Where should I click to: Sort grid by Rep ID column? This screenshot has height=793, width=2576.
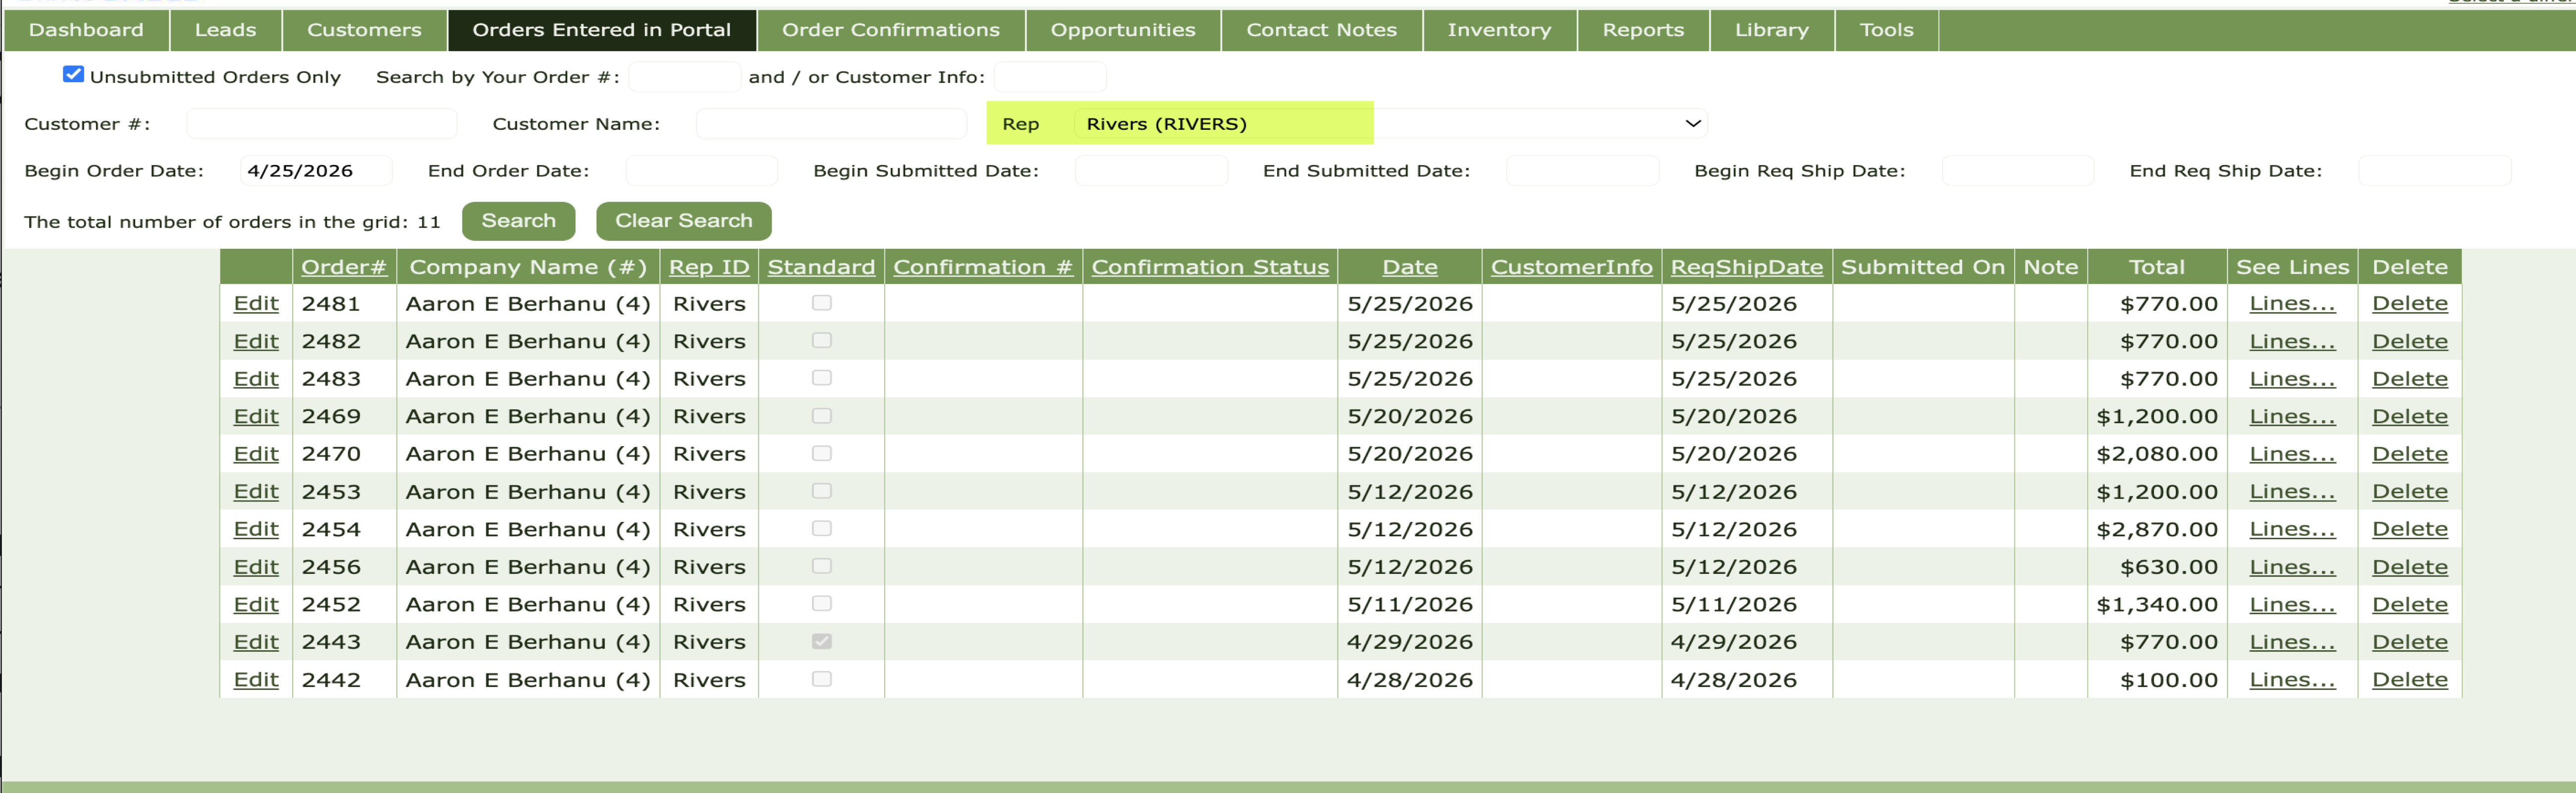708,267
